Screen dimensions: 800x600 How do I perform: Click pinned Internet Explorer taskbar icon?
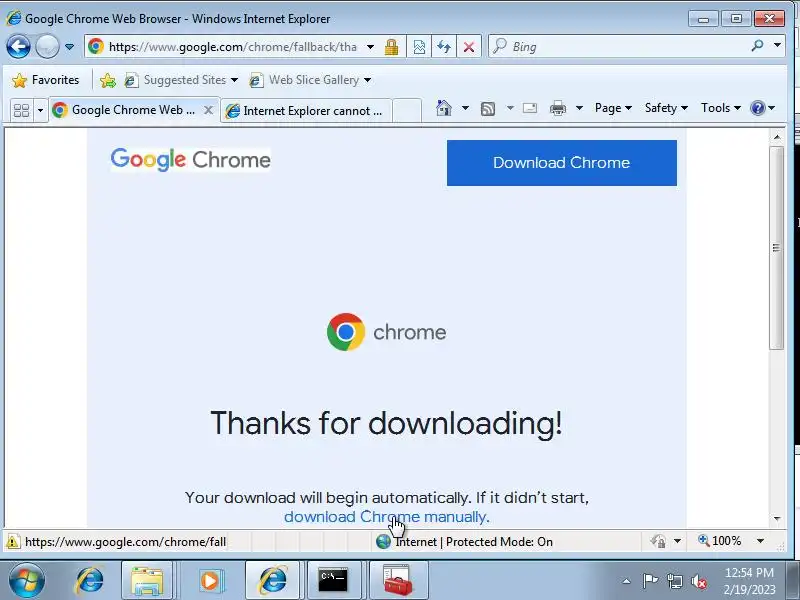point(89,581)
